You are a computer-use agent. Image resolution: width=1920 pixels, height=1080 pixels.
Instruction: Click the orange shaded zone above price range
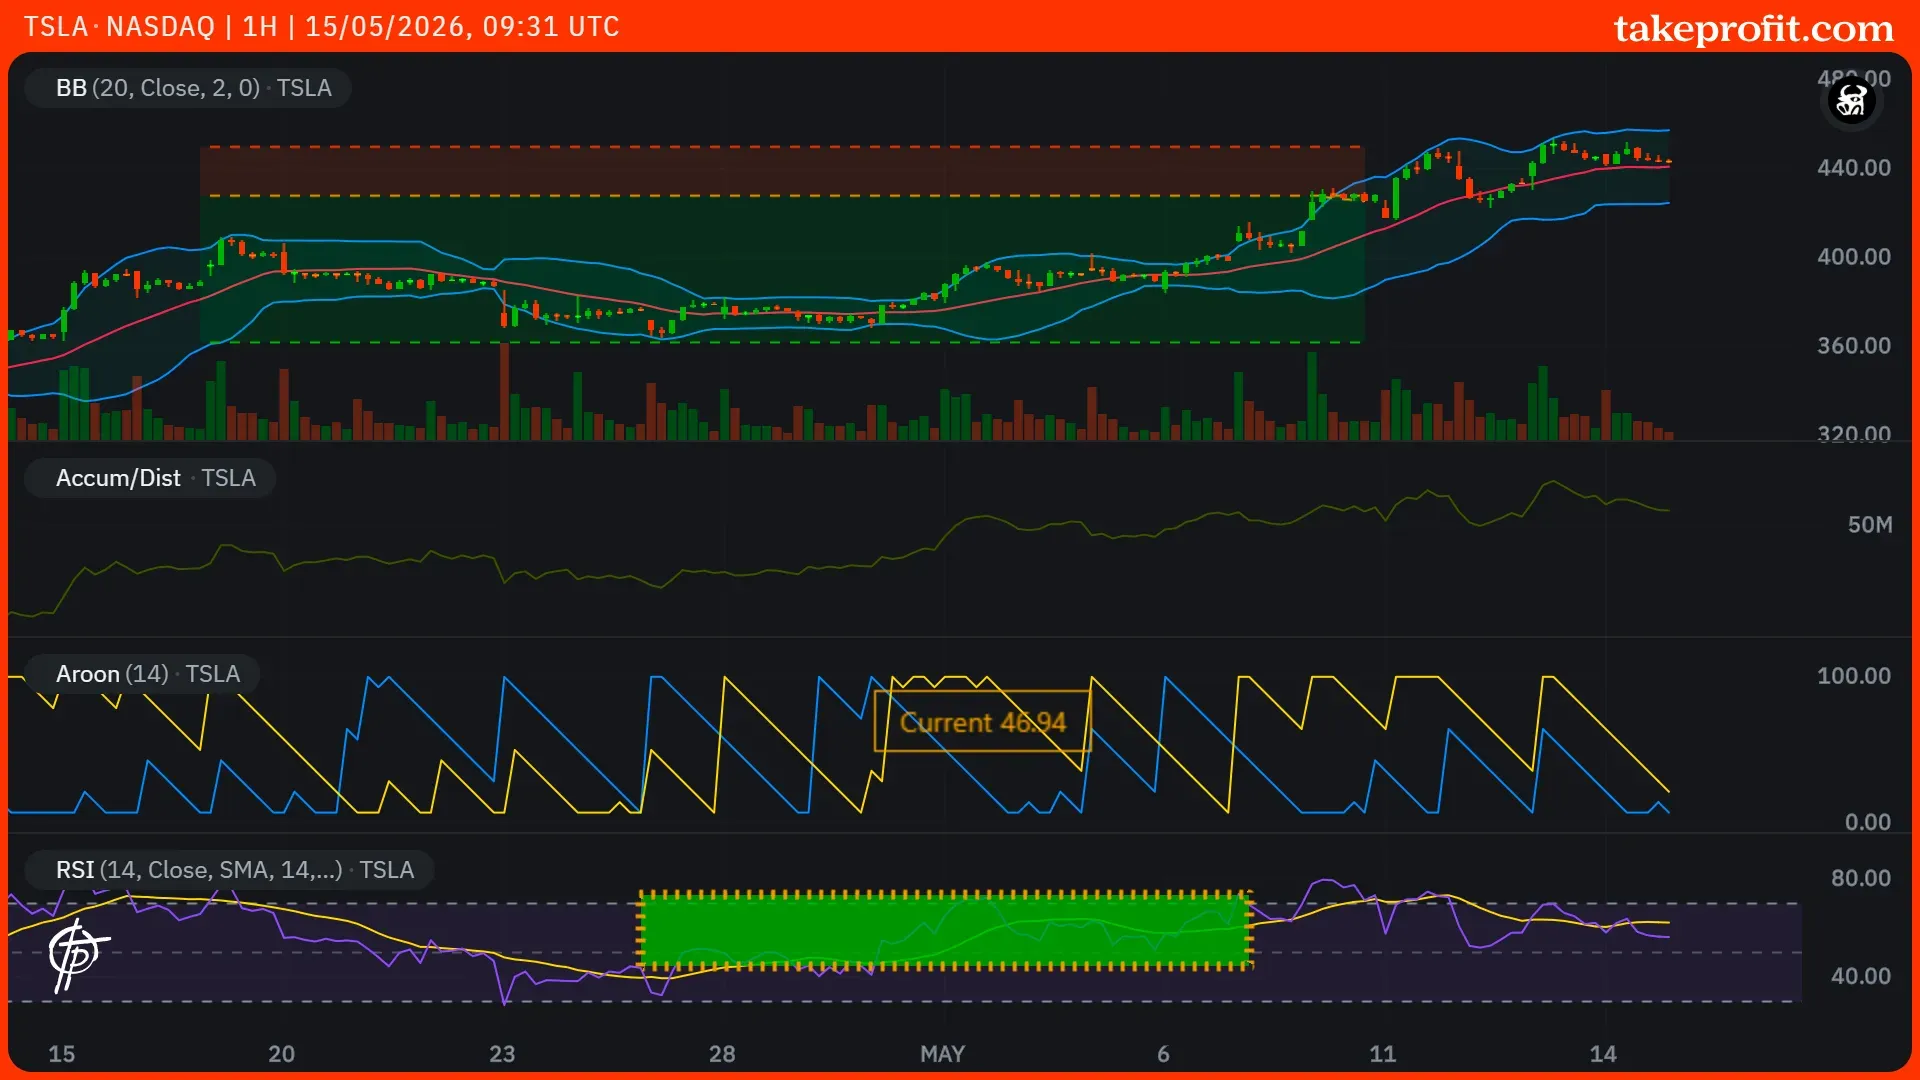click(782, 171)
